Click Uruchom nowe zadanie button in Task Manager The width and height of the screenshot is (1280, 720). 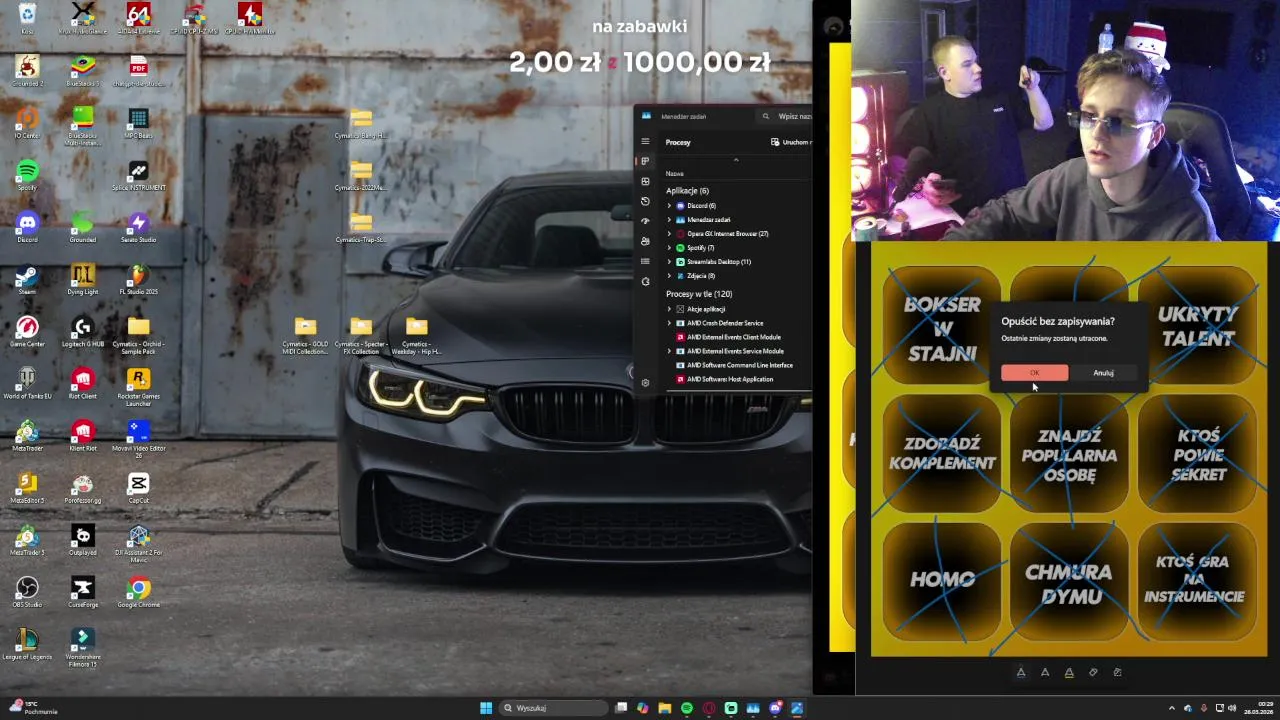click(790, 142)
